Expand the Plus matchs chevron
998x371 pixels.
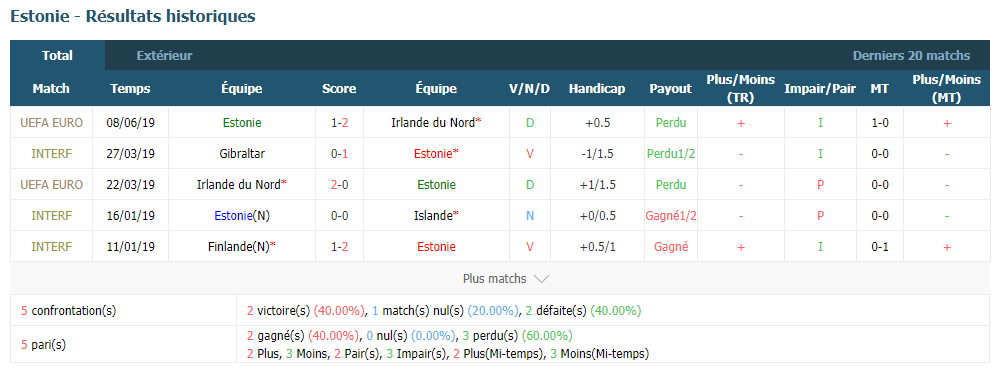pyautogui.click(x=541, y=279)
